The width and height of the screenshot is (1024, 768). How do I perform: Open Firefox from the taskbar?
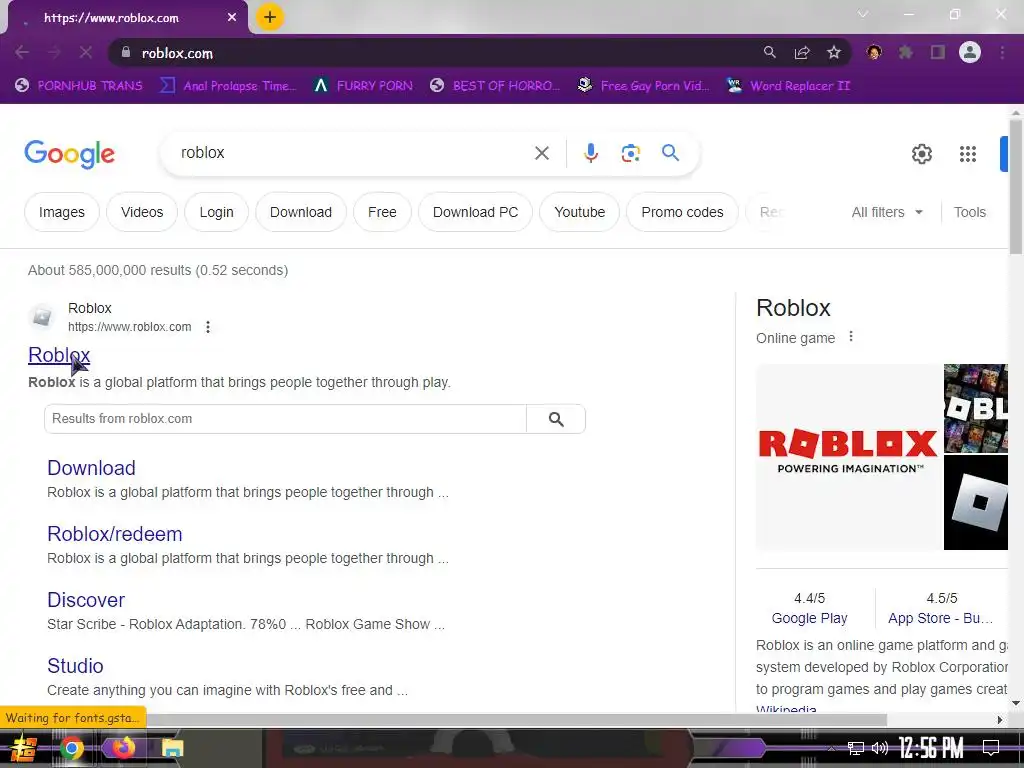click(x=121, y=748)
